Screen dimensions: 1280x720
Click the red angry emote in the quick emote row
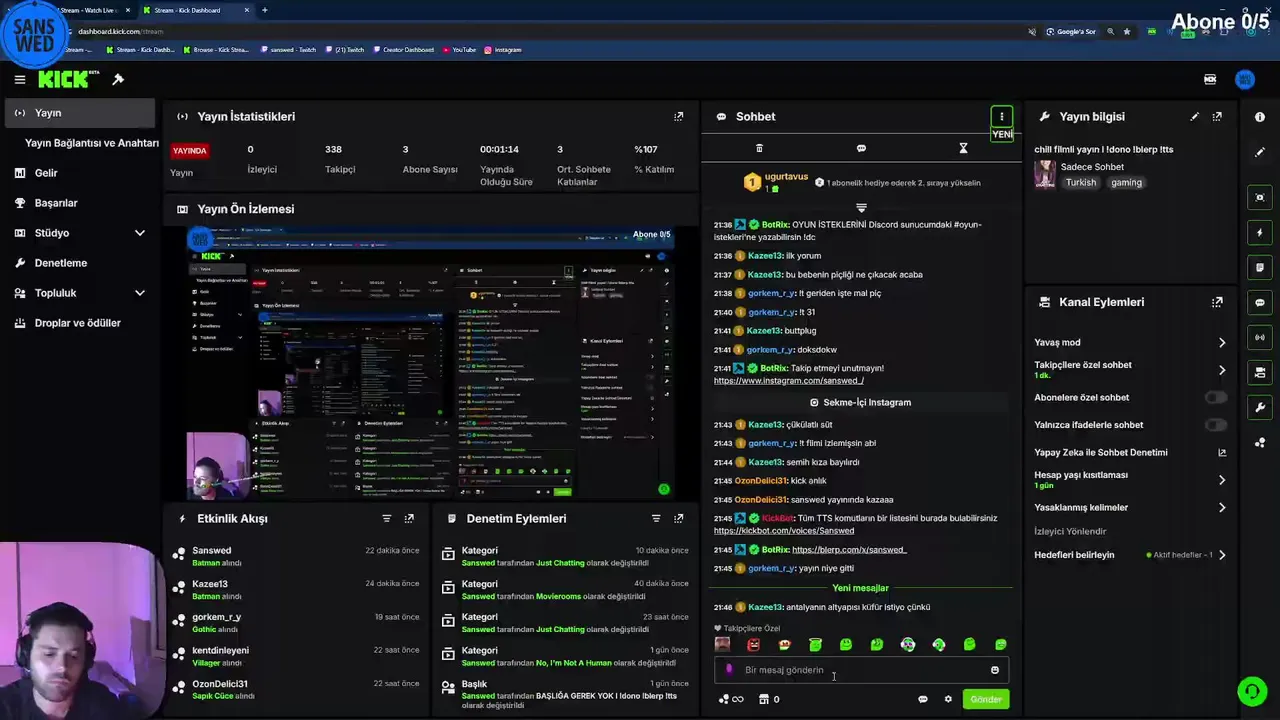(x=753, y=645)
